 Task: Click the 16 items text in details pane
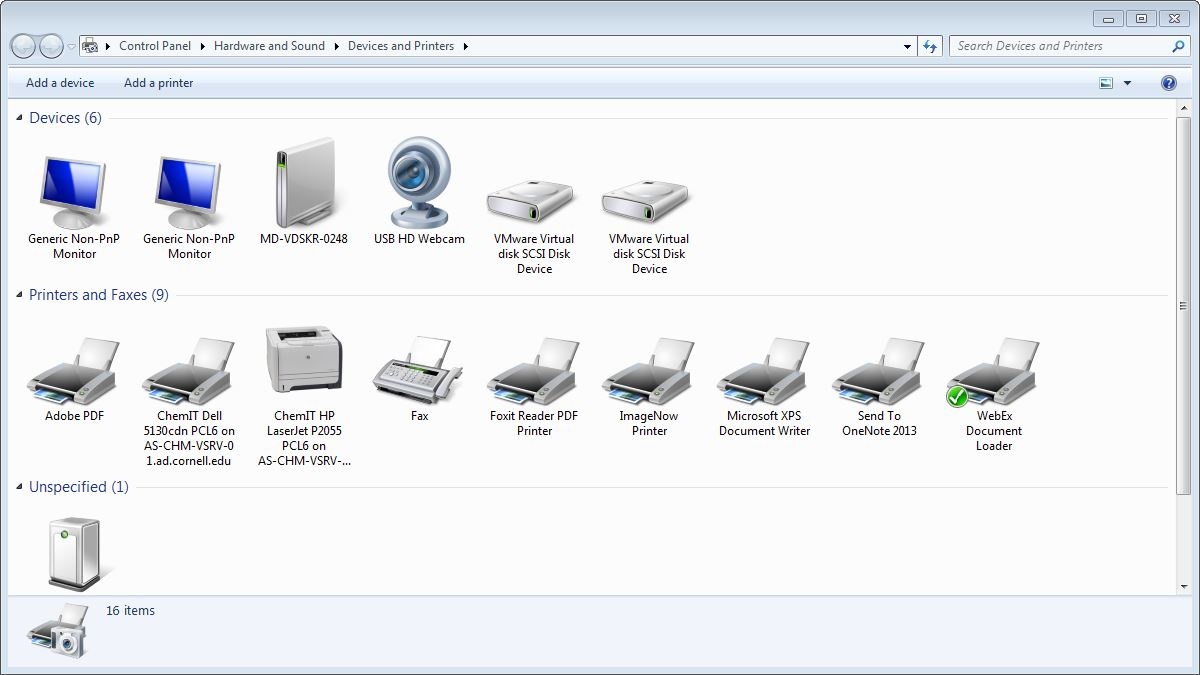[x=130, y=611]
